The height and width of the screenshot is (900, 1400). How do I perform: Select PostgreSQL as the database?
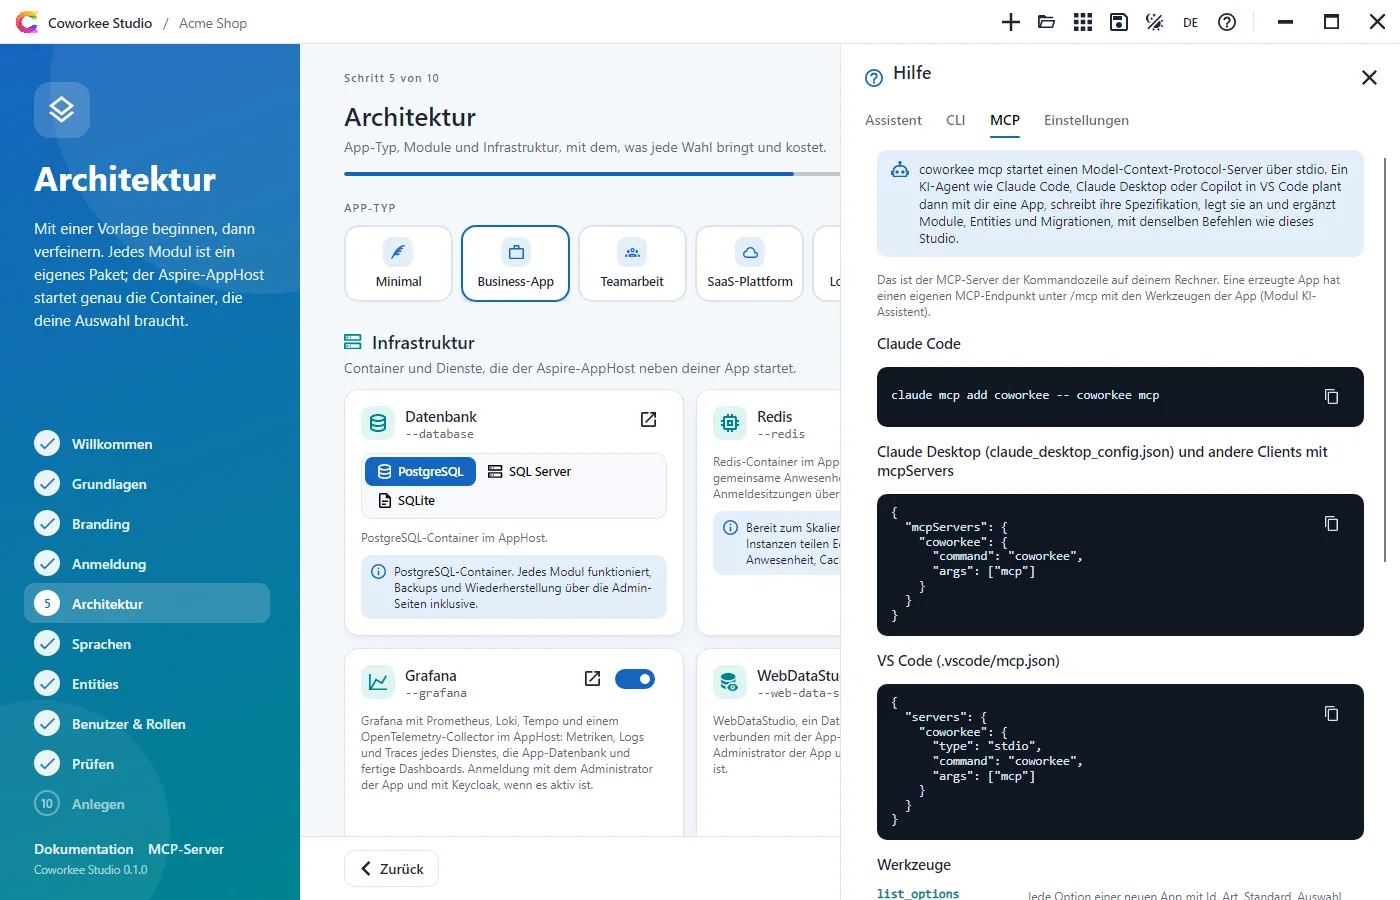coord(420,471)
